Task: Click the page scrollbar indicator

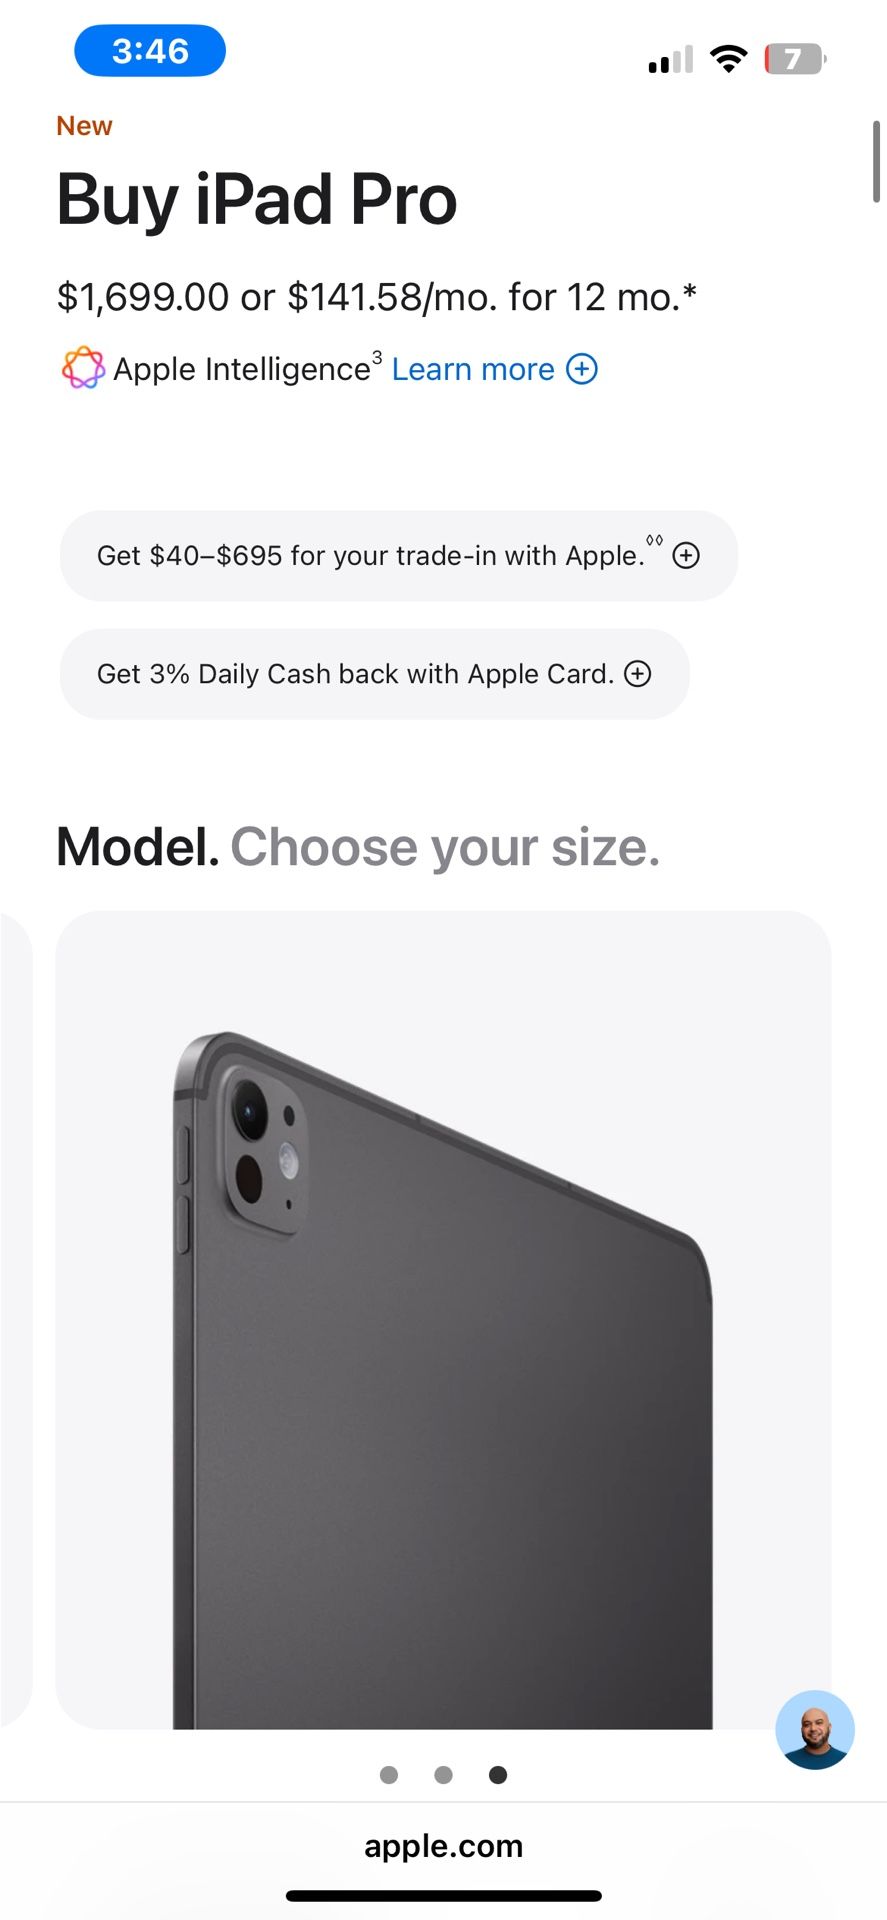Action: [x=877, y=162]
